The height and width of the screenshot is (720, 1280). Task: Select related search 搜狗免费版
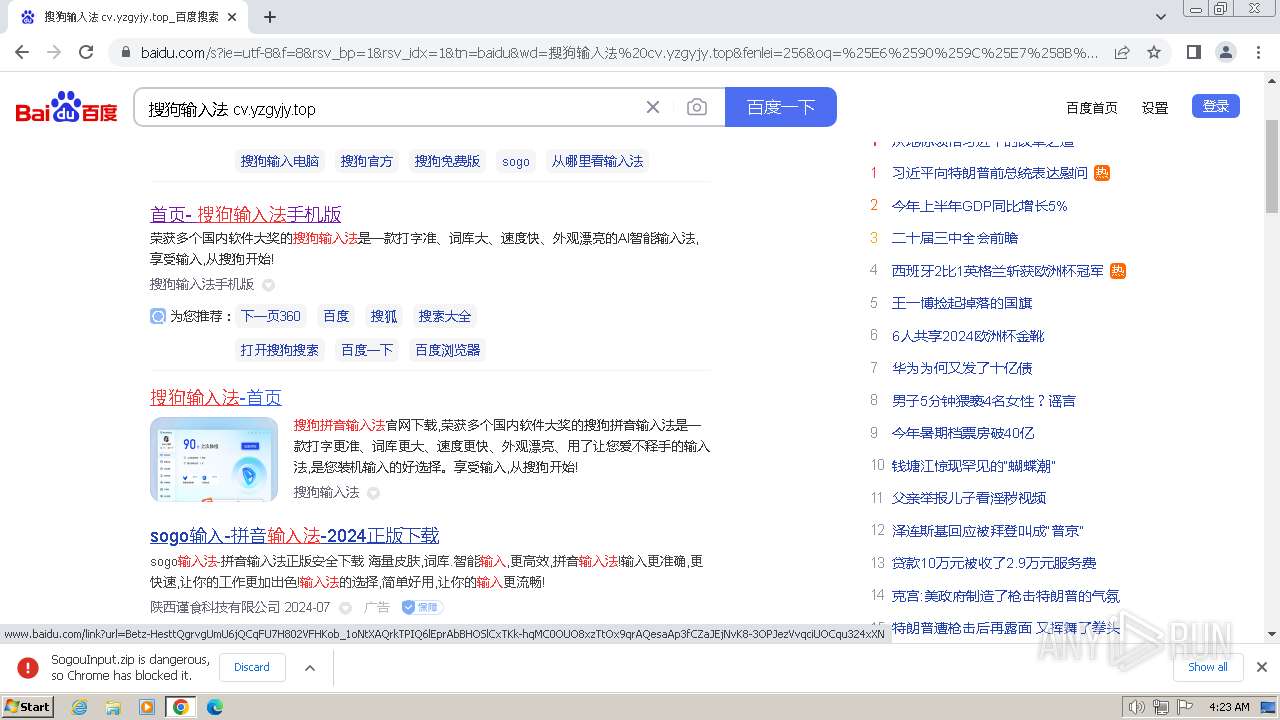pyautogui.click(x=447, y=161)
